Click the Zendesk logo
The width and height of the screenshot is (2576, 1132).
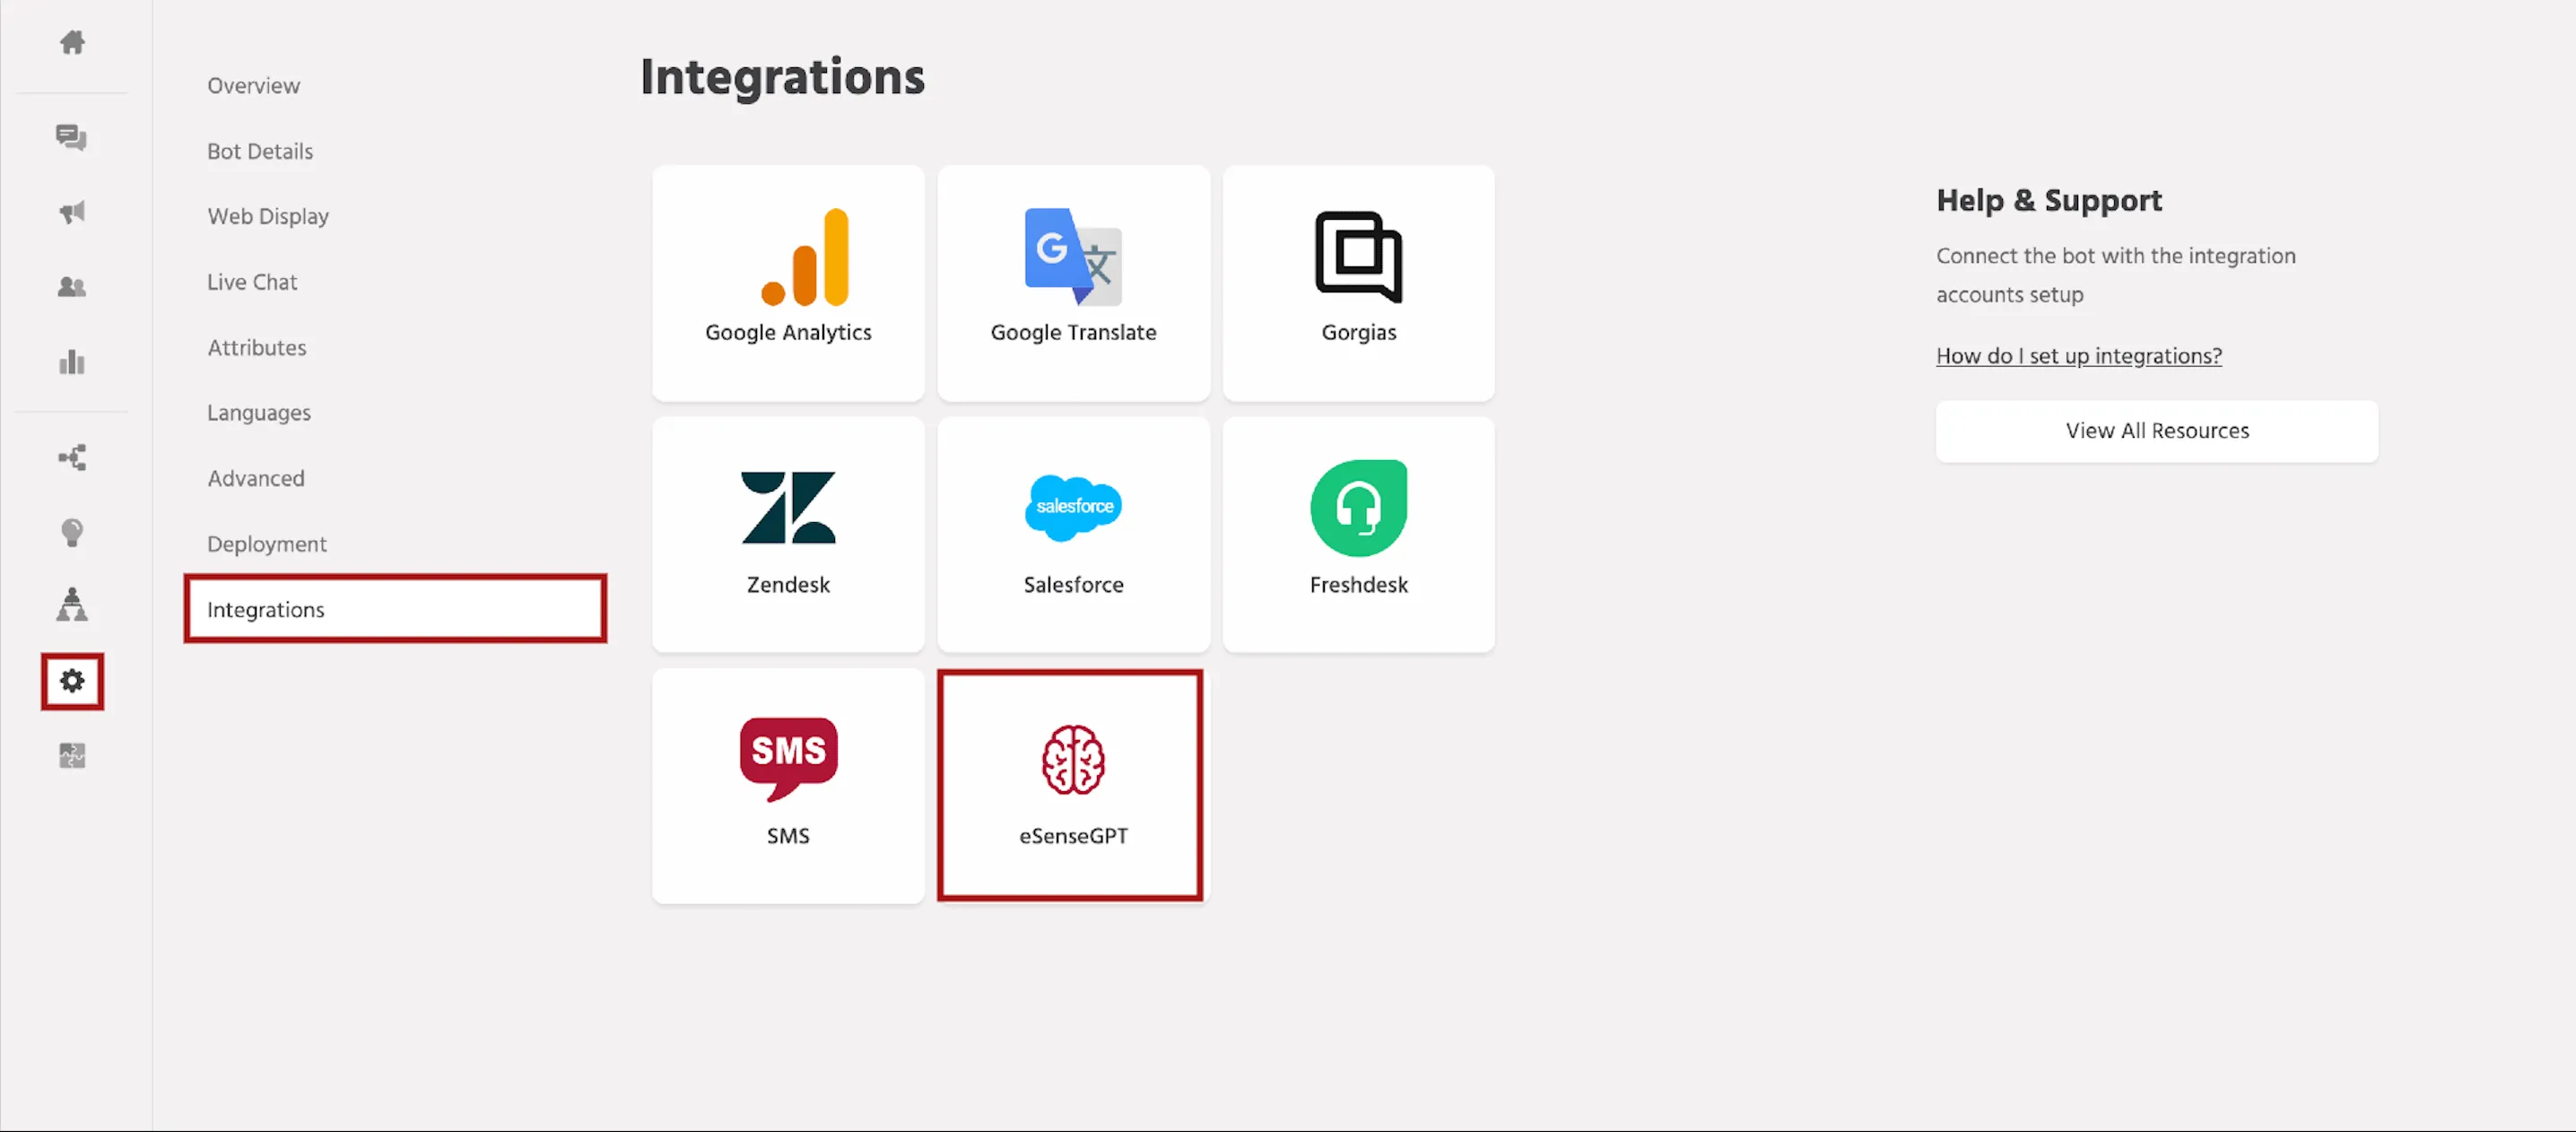pos(788,507)
